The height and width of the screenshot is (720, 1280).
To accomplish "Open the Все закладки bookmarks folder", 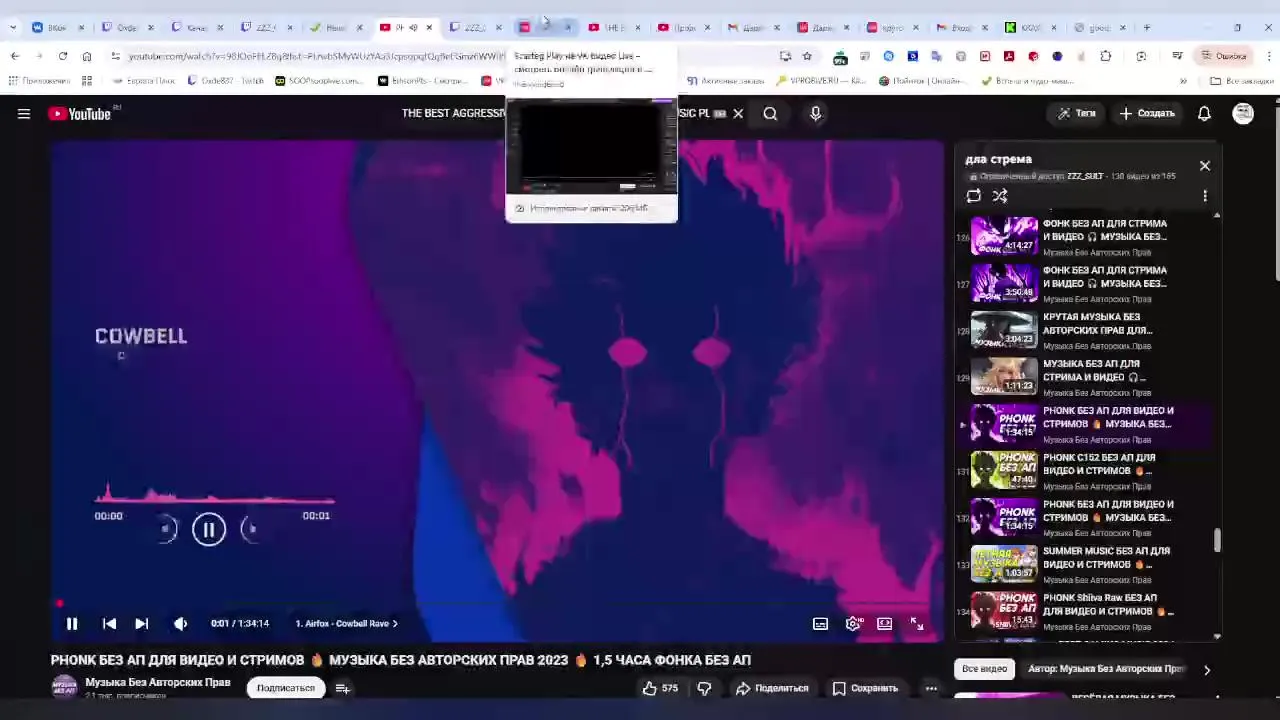I will (x=1241, y=81).
